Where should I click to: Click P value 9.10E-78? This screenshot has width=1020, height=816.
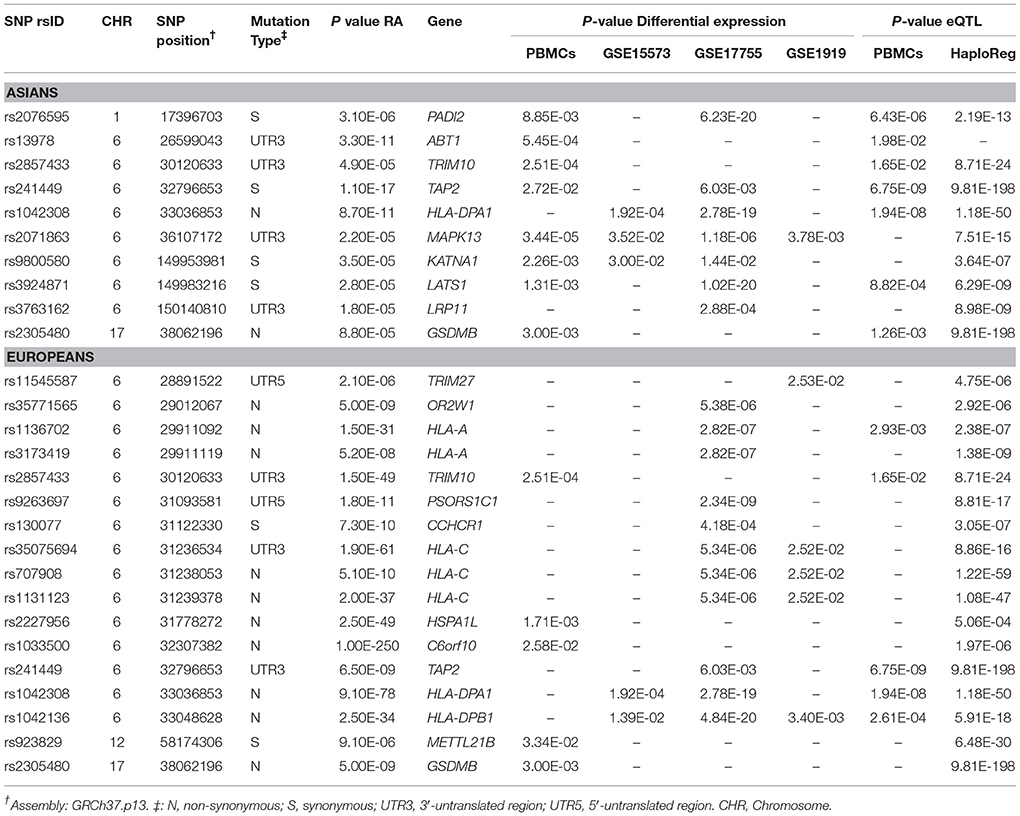[367, 694]
